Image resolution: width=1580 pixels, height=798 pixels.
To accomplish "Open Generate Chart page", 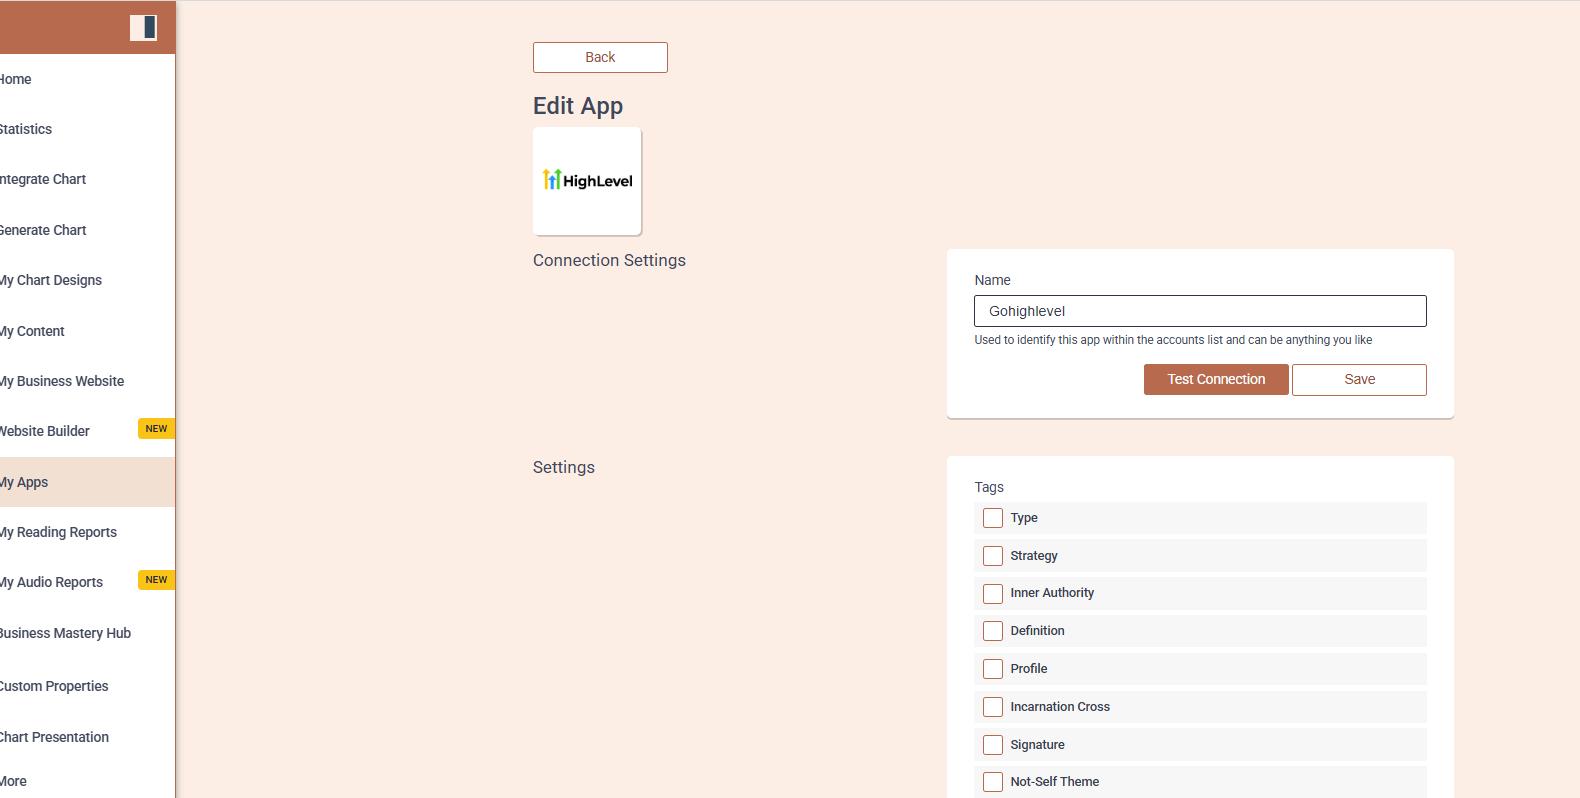I will (42, 230).
